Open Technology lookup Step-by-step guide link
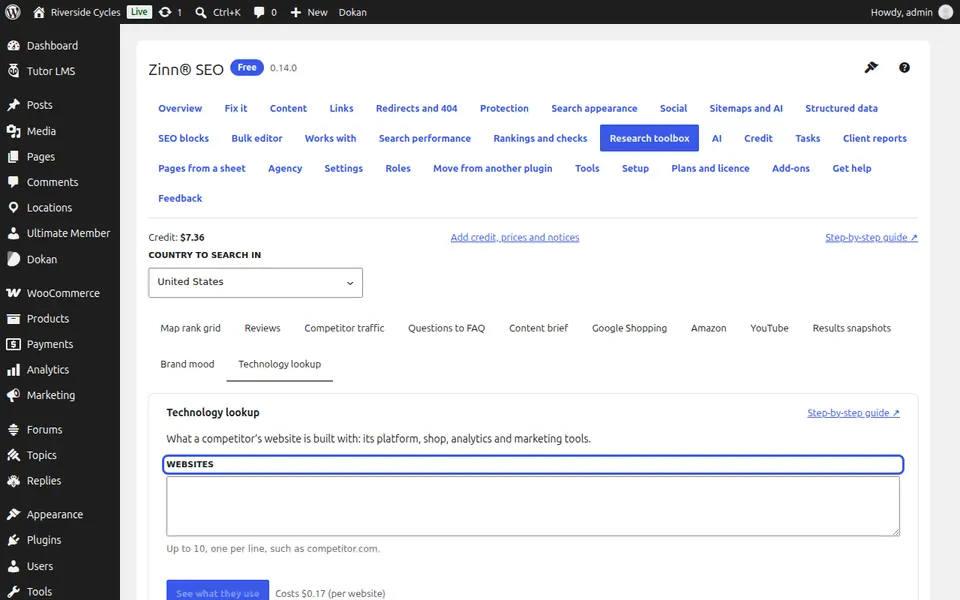960x600 pixels. [x=853, y=413]
